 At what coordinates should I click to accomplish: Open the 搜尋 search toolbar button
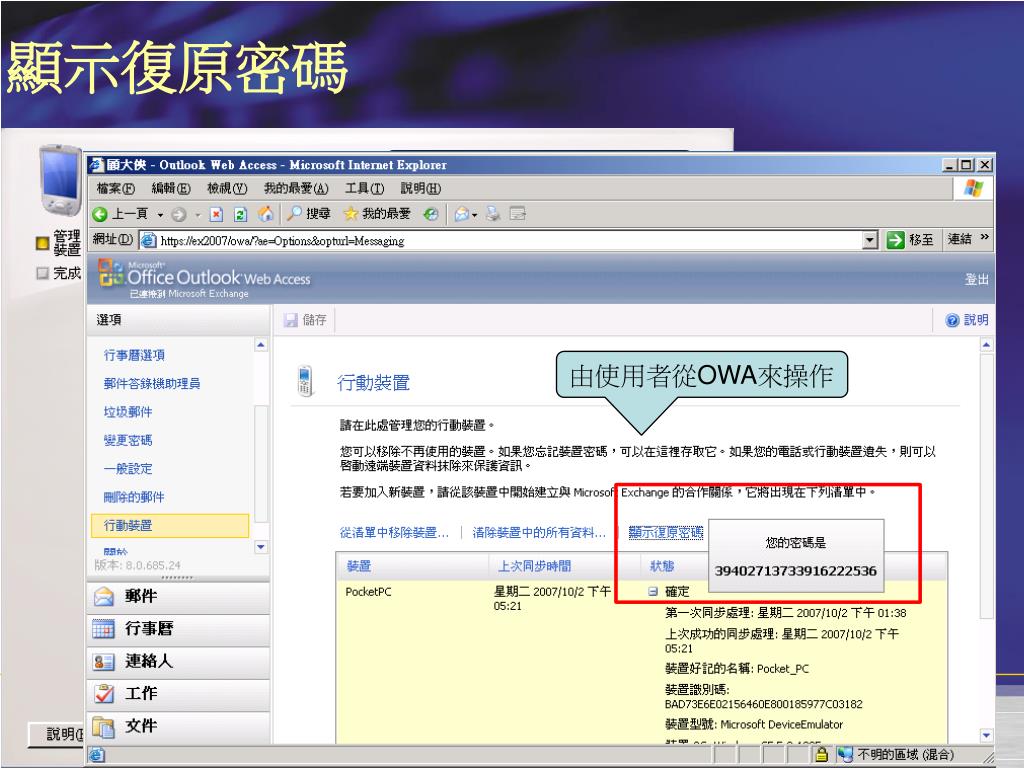(x=309, y=214)
